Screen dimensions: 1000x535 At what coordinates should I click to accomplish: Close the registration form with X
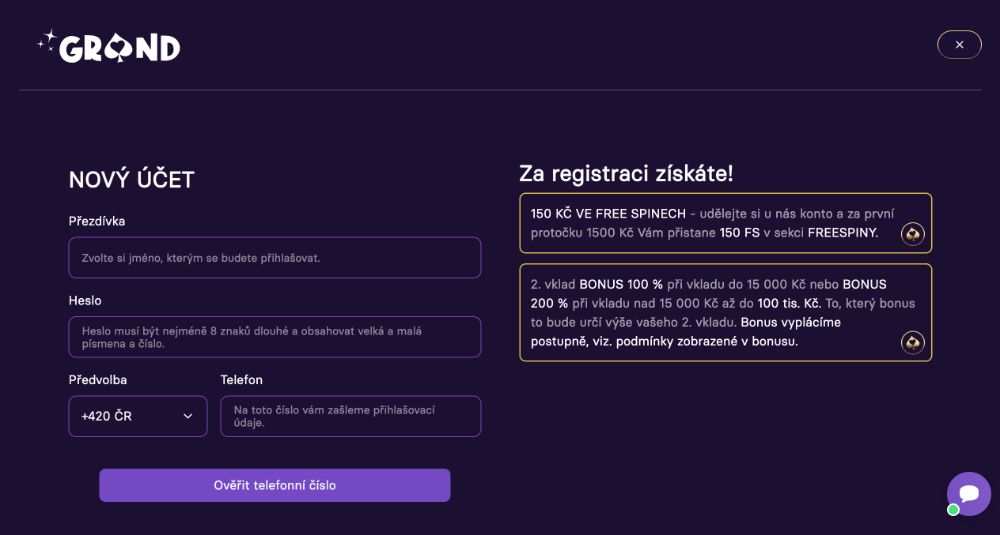[959, 45]
